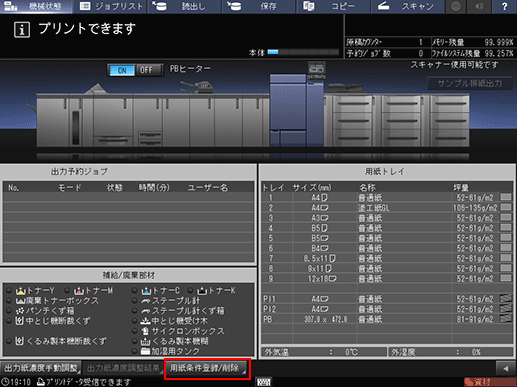This screenshot has width=517, height=387.
Task: Switch to the コピー copy tab
Action: 333,6
